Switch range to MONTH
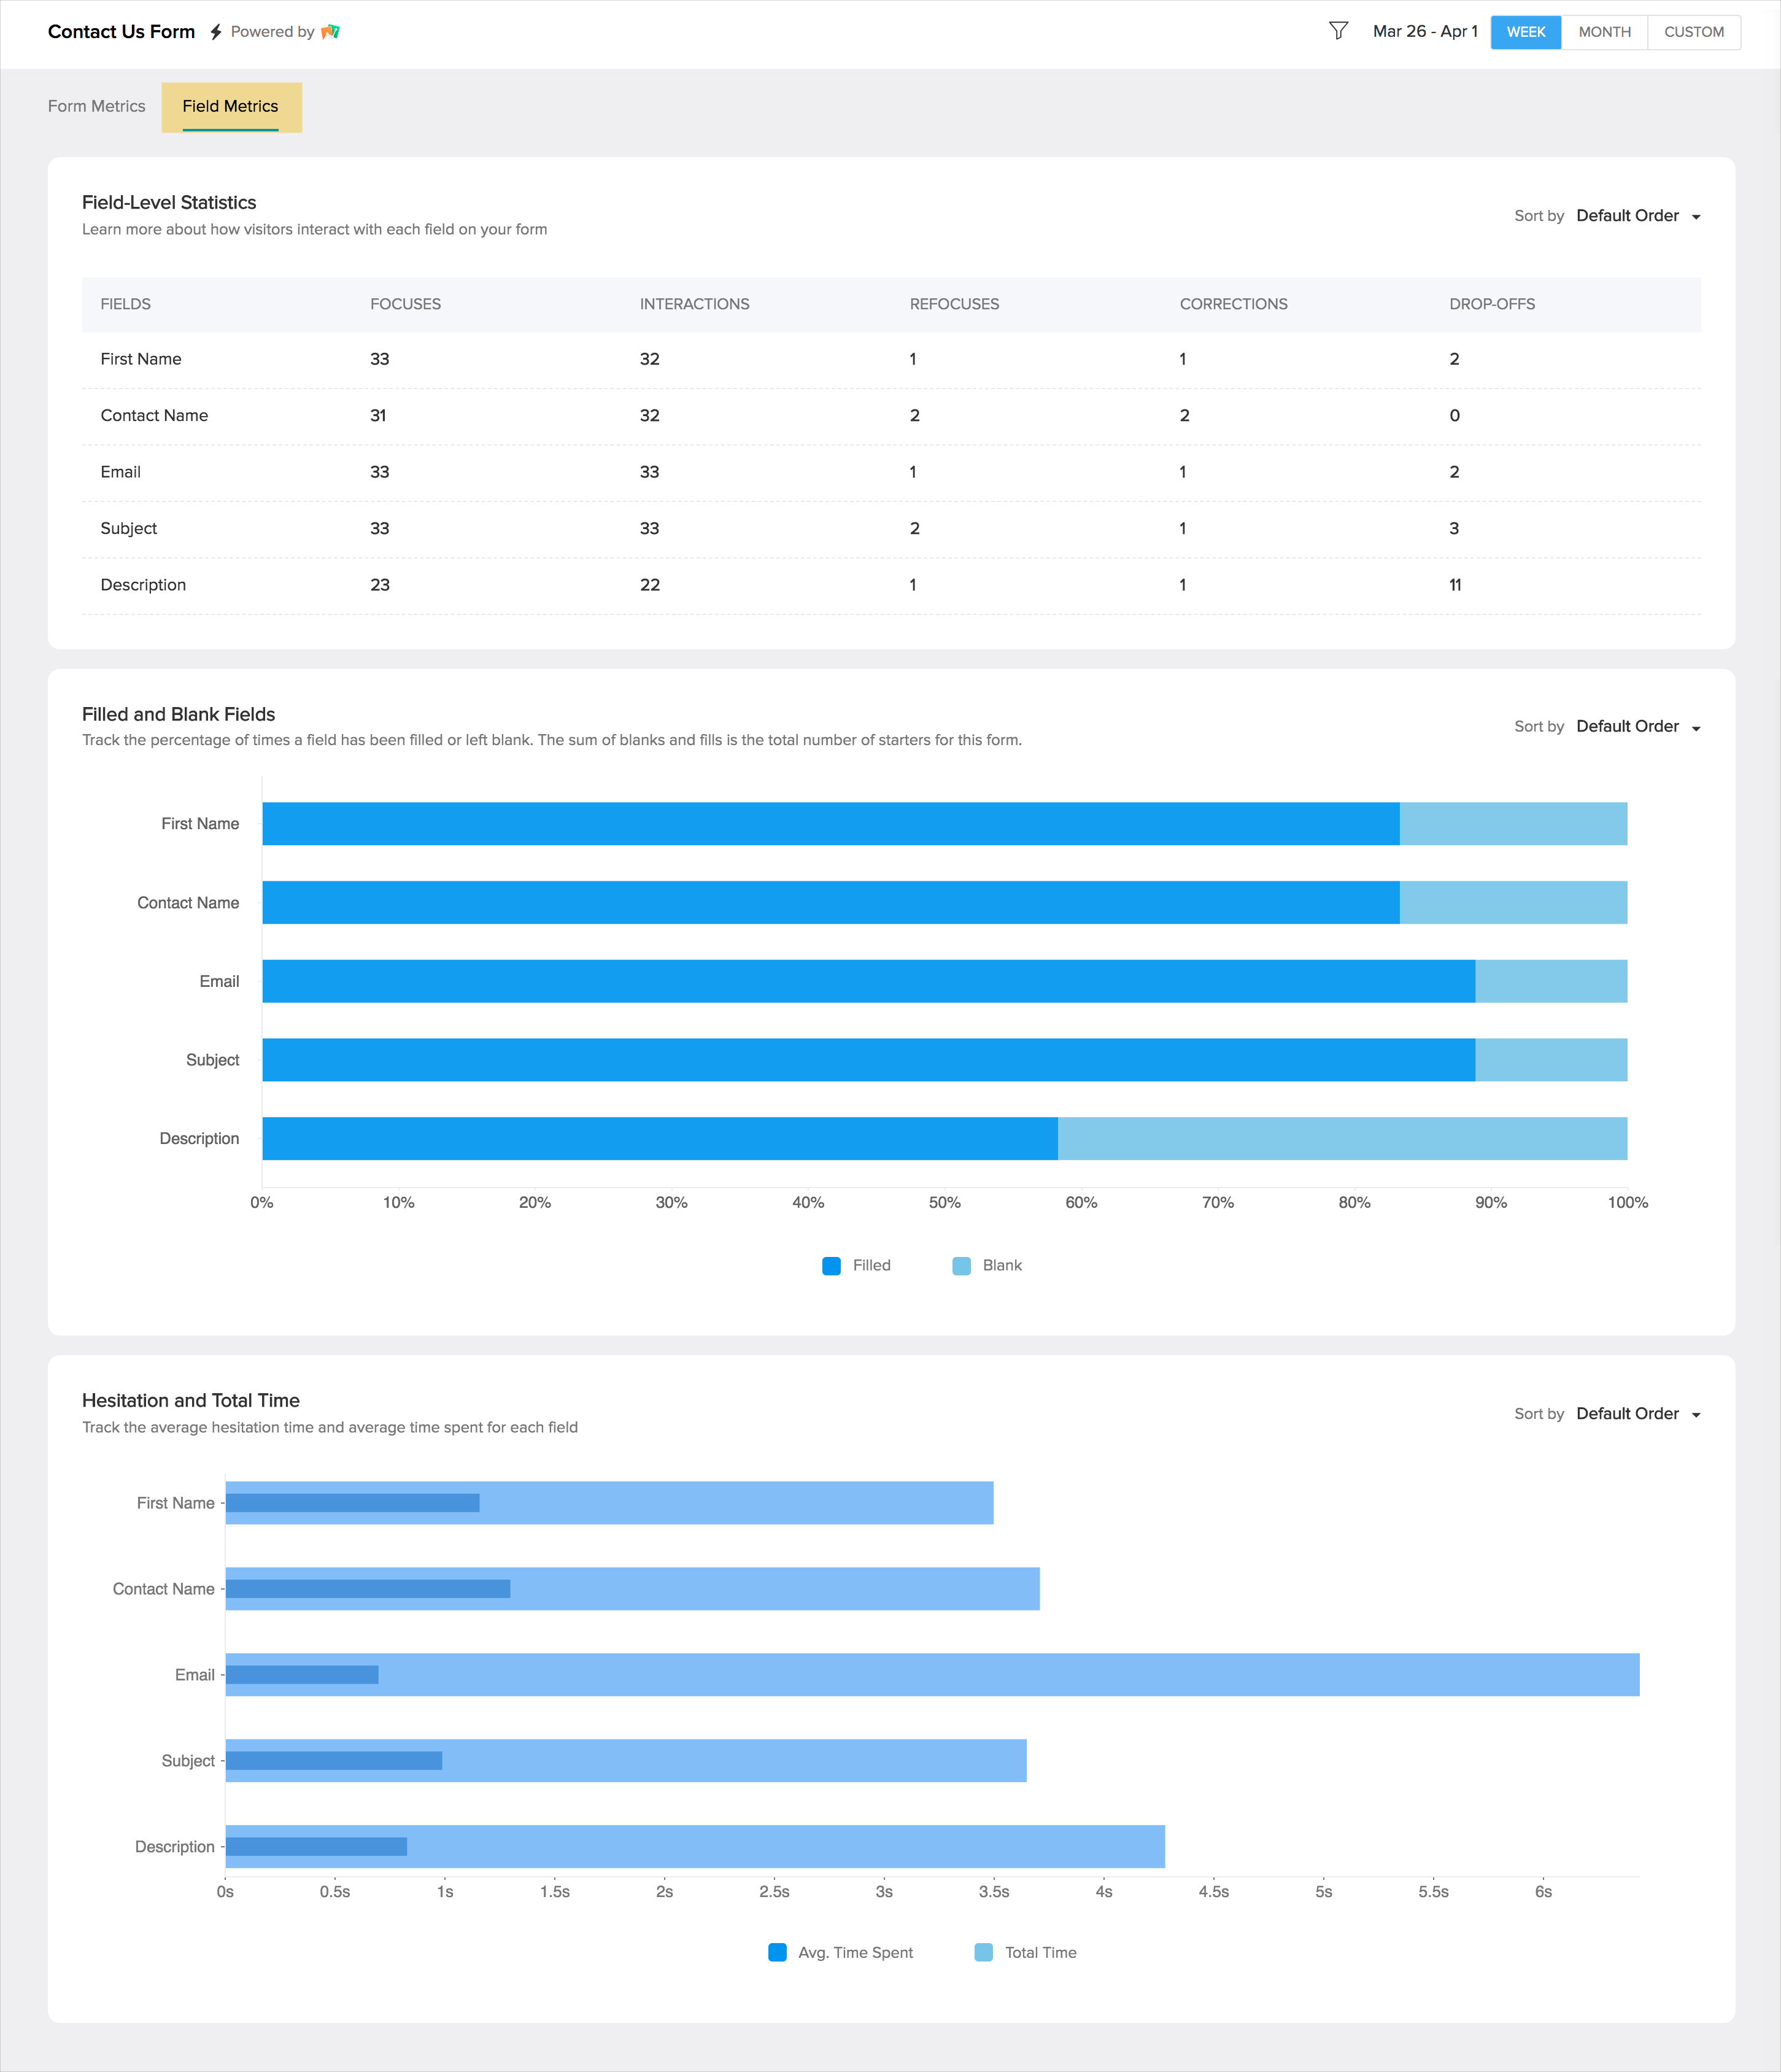The height and width of the screenshot is (2072, 1781). click(x=1604, y=32)
